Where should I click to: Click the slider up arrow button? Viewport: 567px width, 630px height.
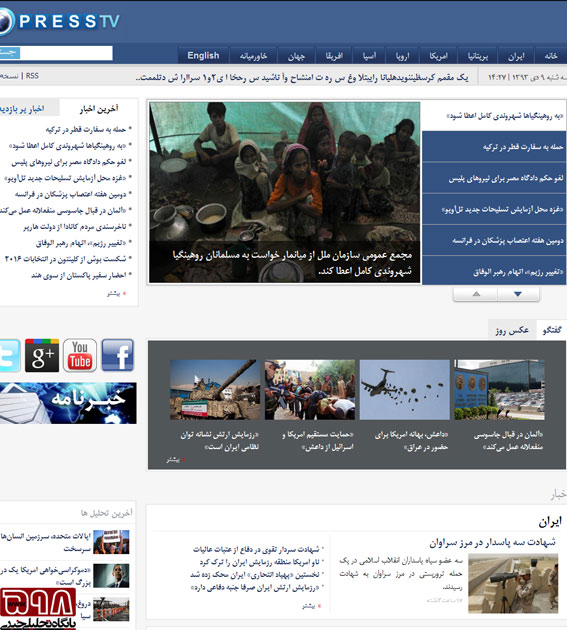tap(476, 294)
